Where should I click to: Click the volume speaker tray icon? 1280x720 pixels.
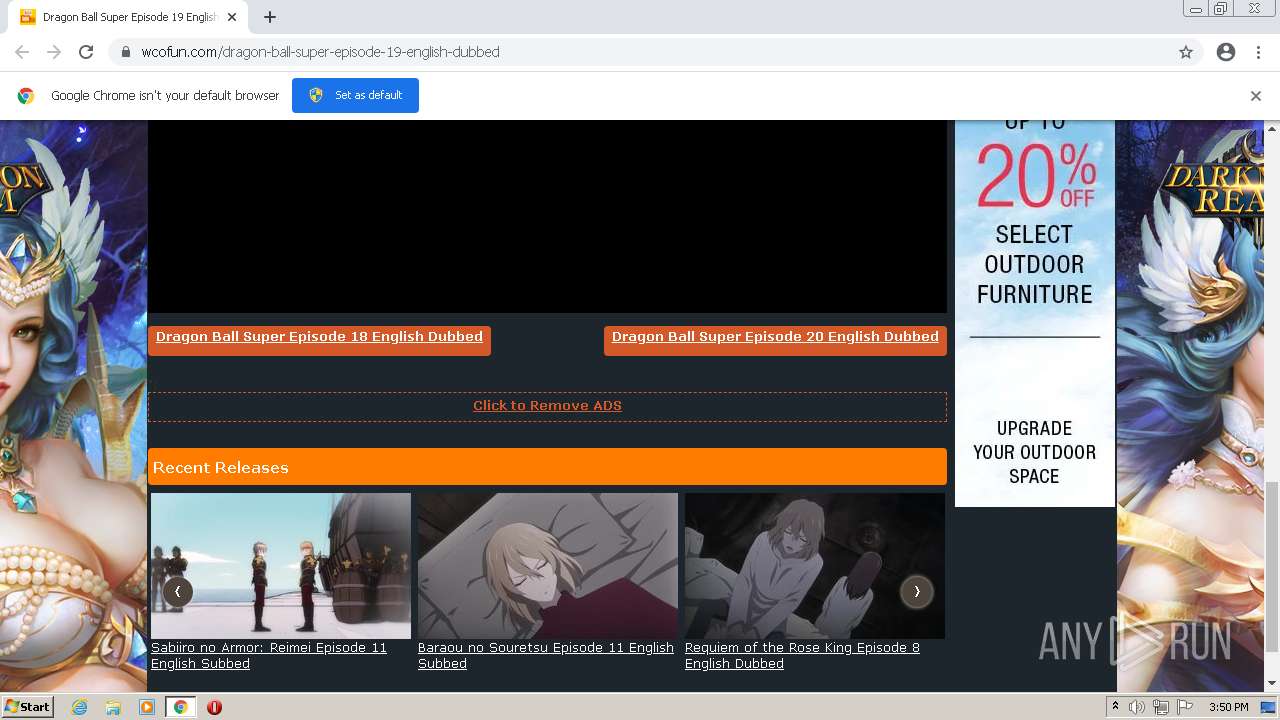pos(1137,707)
